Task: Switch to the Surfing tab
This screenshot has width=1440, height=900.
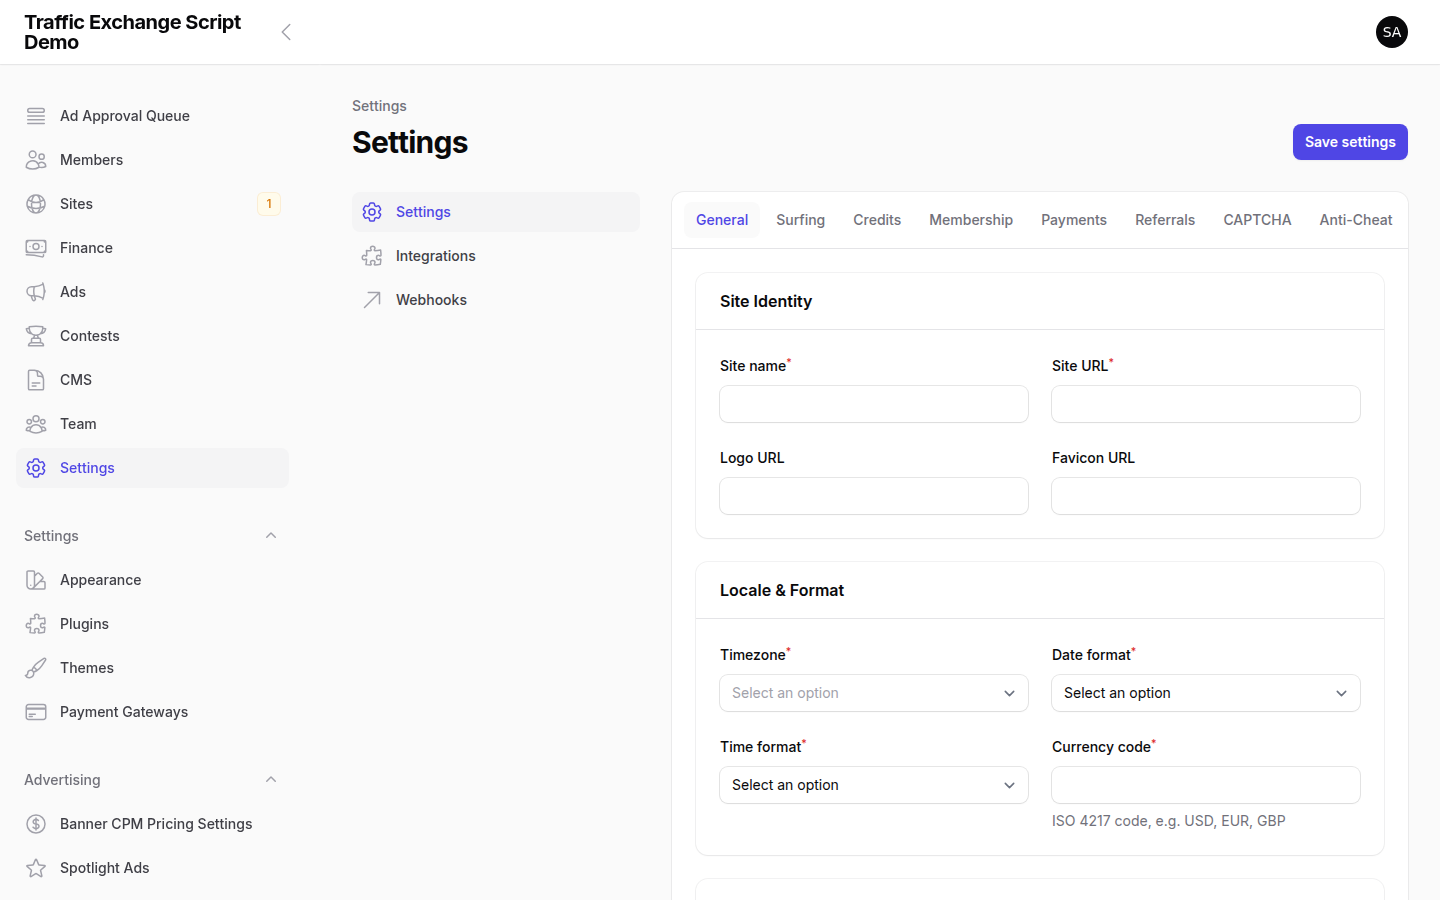Action: tap(800, 219)
